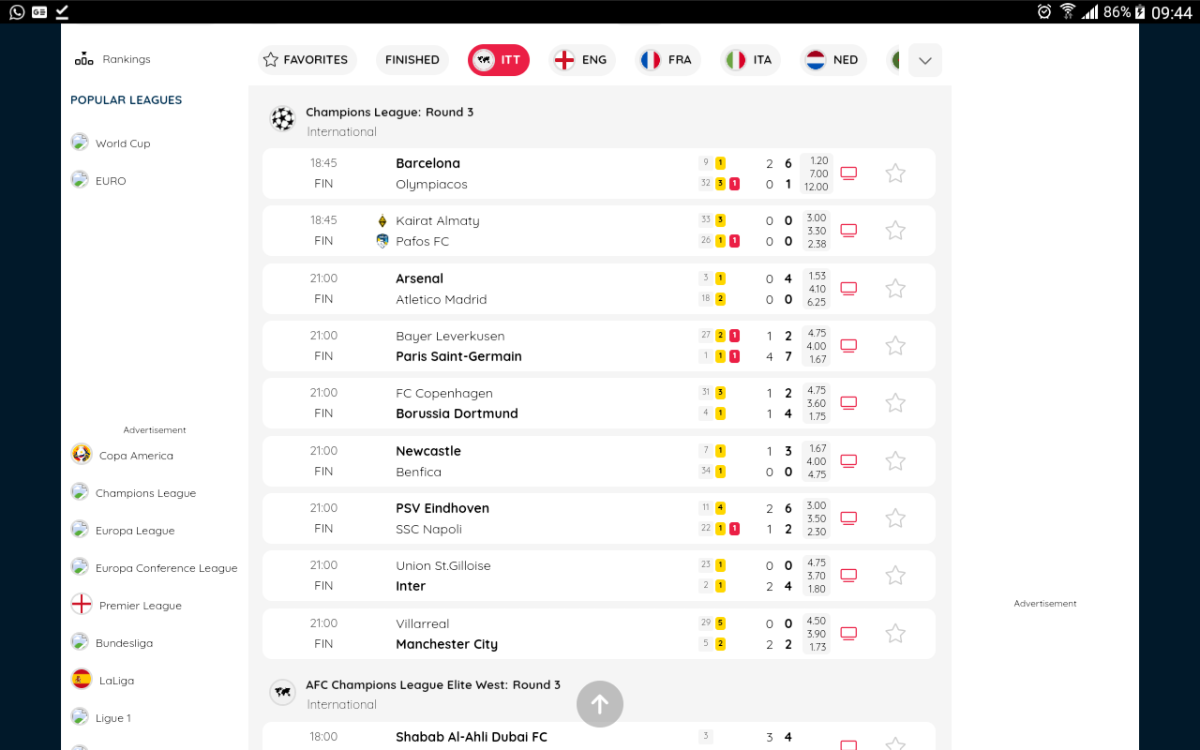Favorite the Barcelona vs Olympiacos match star
This screenshot has width=1200, height=750.
tap(895, 174)
